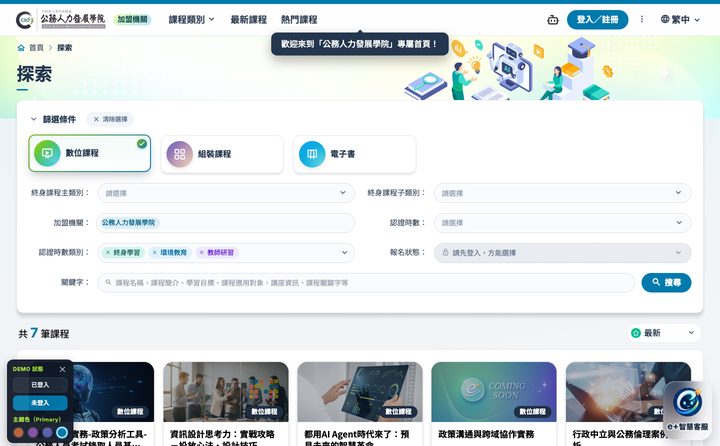
Task: Select the 電子書 filter card
Action: point(354,154)
